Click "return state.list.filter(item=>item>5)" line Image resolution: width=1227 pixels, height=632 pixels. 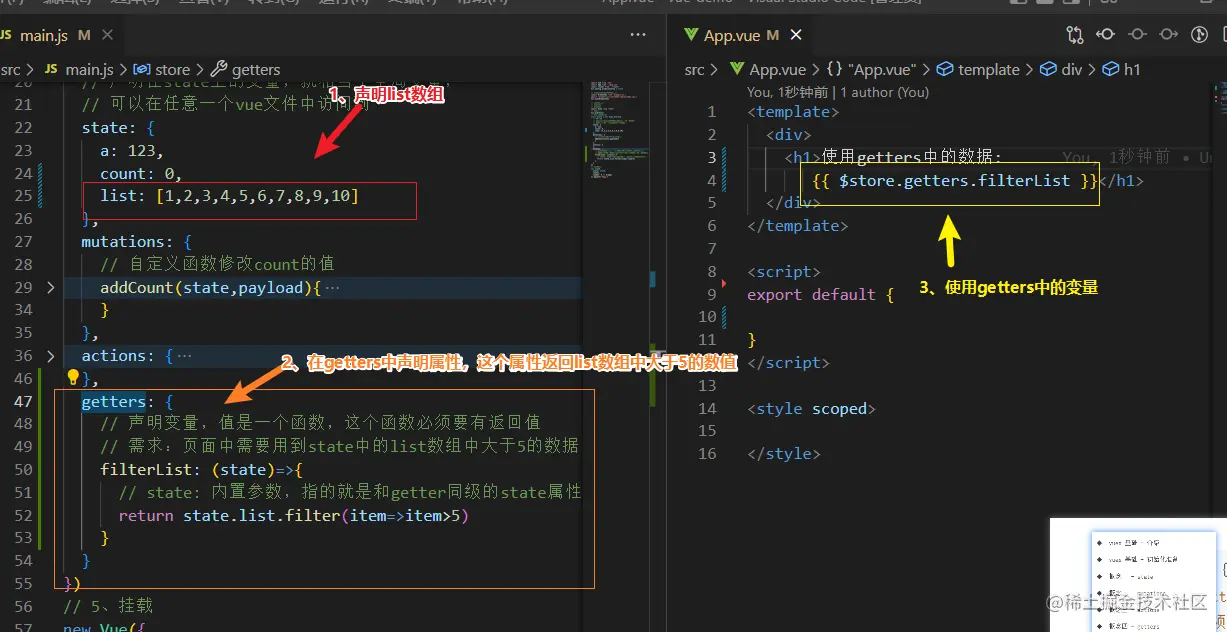(x=294, y=515)
